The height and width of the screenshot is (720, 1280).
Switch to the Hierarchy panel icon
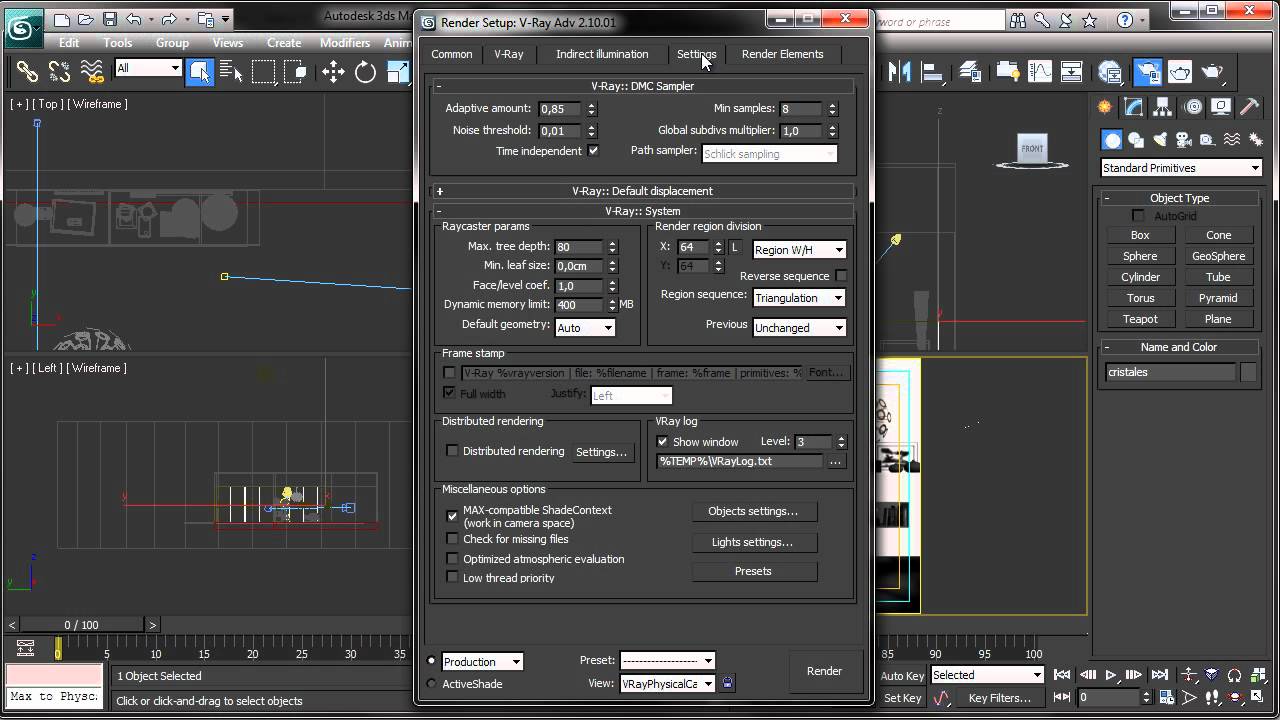click(x=1163, y=107)
